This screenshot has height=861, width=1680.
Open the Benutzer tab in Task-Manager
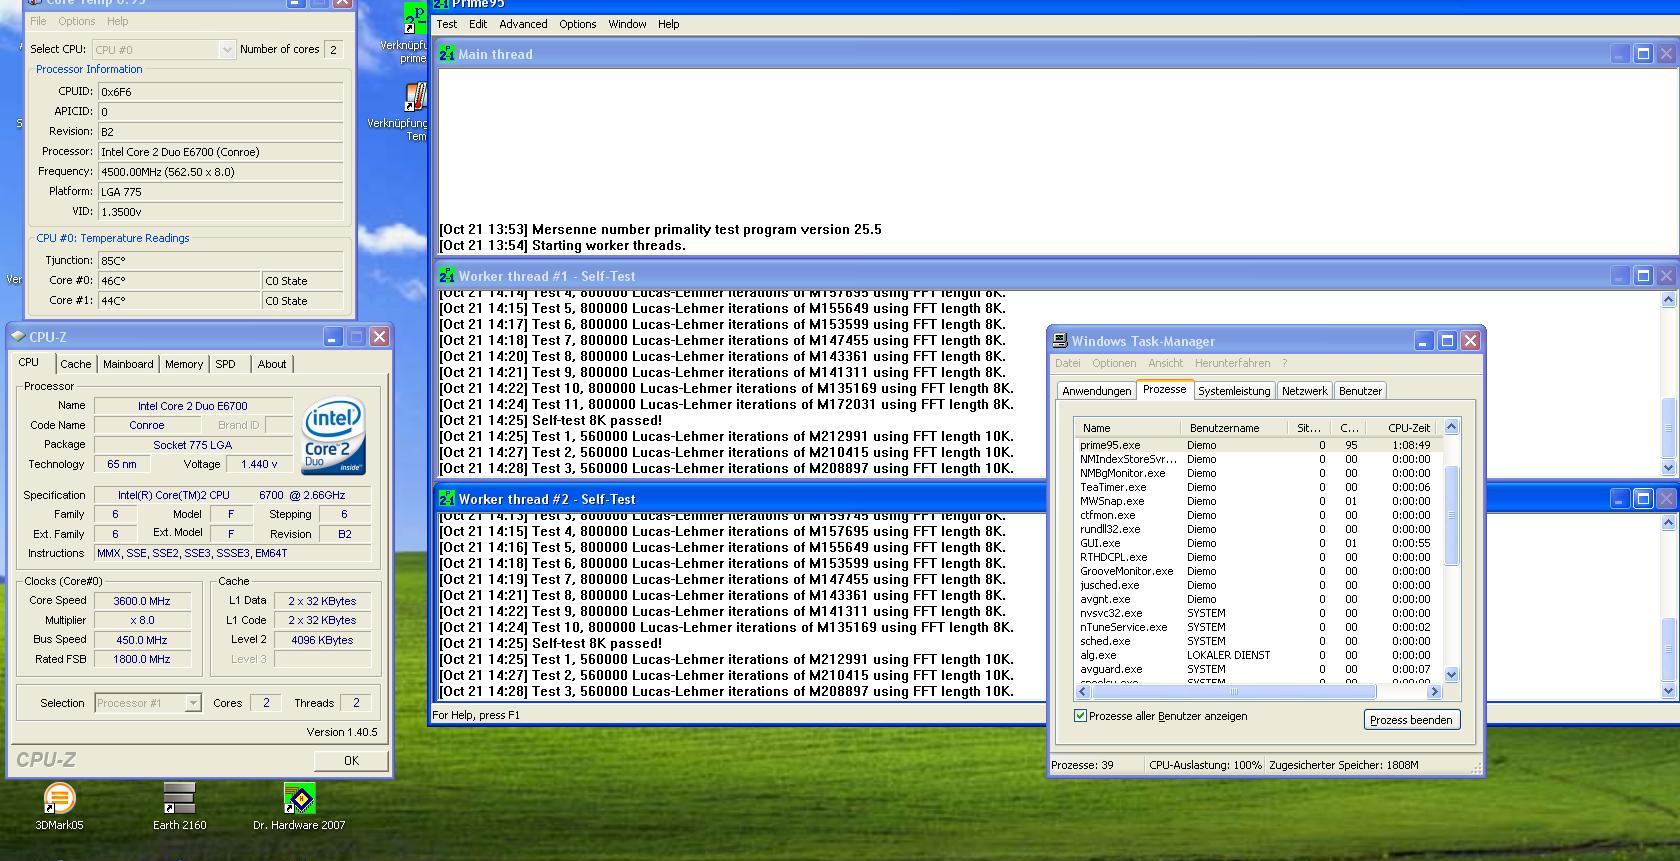(x=1360, y=391)
